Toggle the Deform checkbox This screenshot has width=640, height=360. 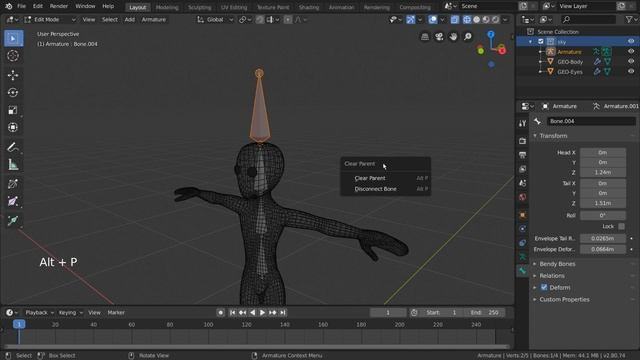click(x=544, y=287)
